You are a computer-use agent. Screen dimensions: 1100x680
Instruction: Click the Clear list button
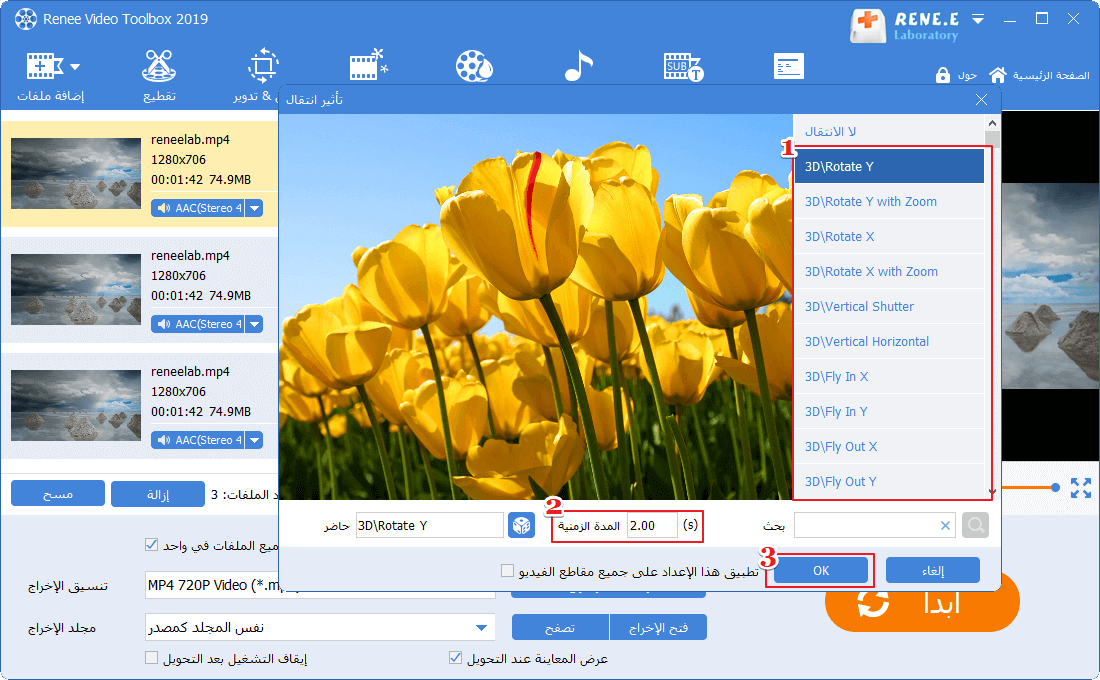click(x=58, y=494)
